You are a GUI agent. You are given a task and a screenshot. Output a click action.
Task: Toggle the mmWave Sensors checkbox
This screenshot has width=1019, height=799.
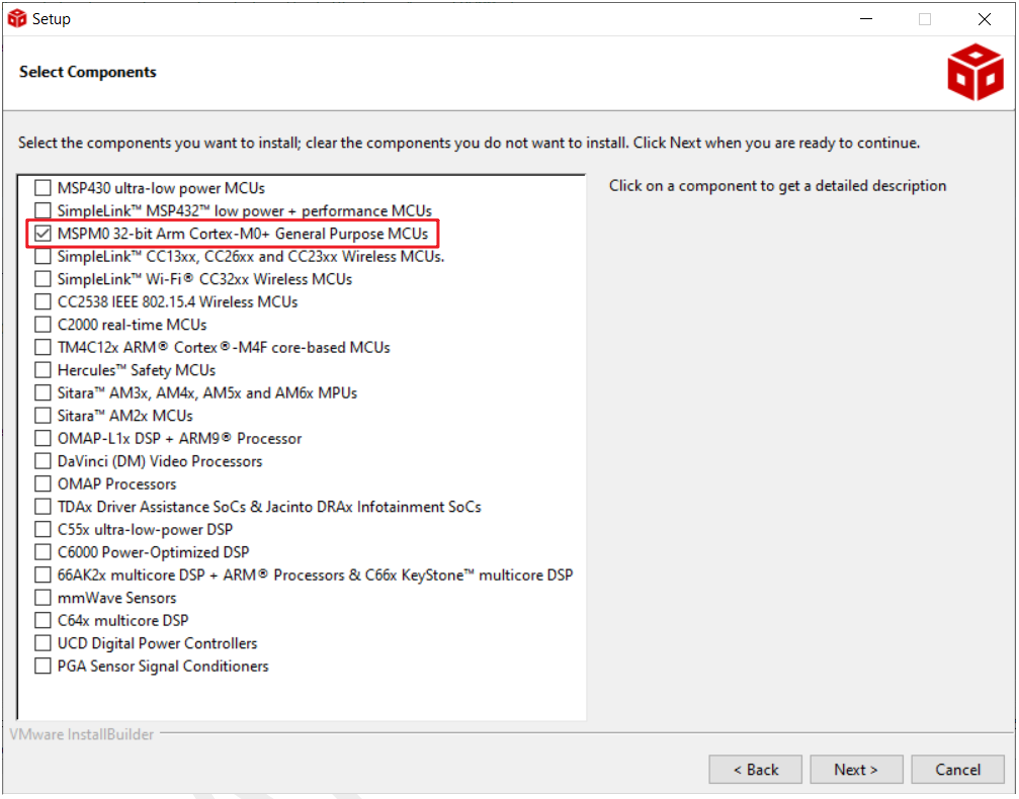(x=42, y=598)
